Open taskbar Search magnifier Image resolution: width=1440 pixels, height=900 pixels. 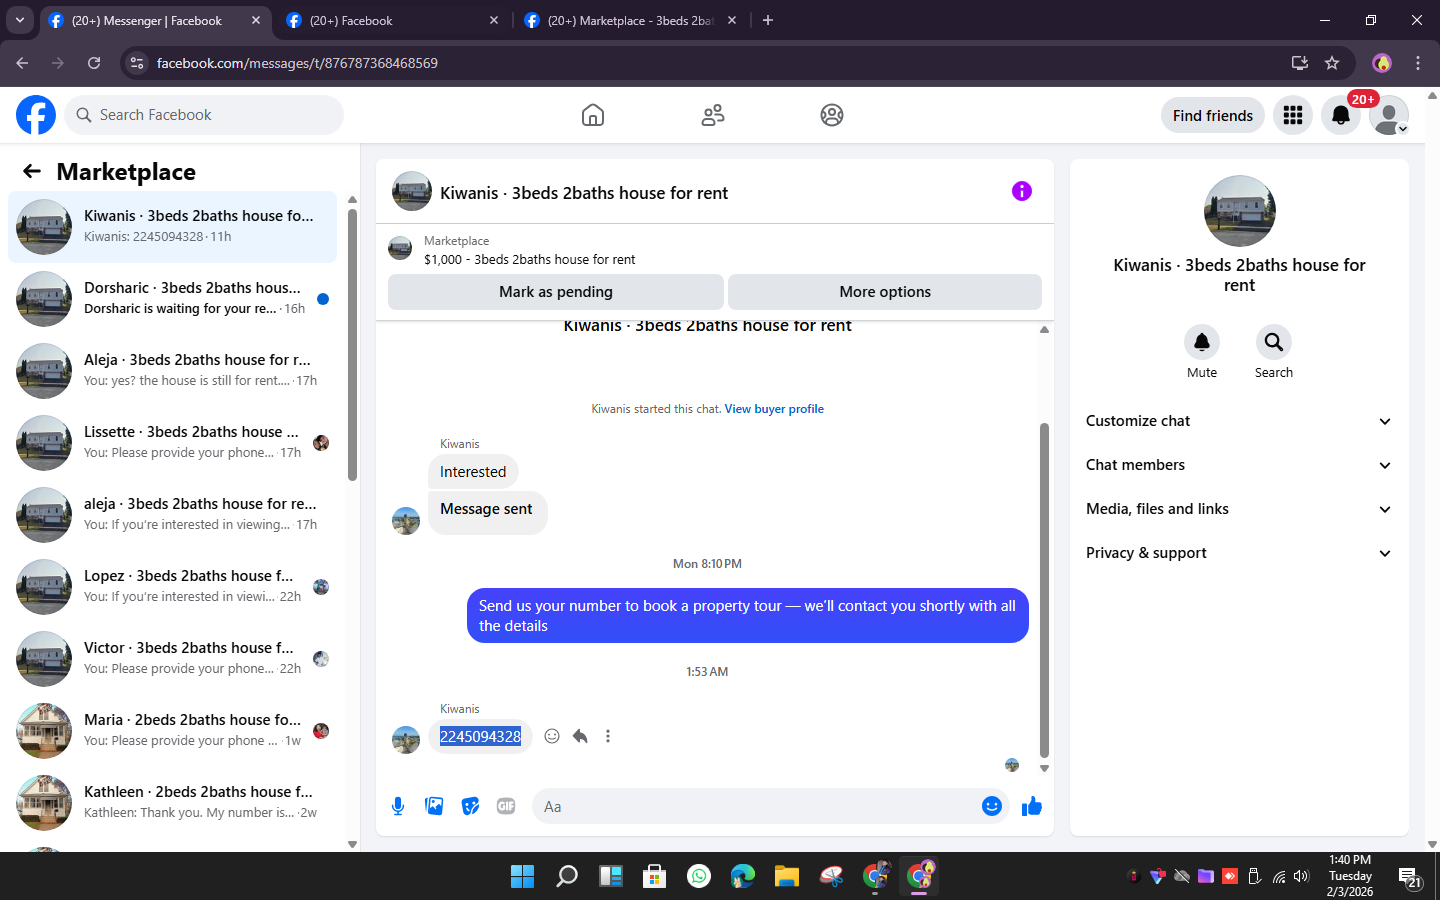click(567, 876)
